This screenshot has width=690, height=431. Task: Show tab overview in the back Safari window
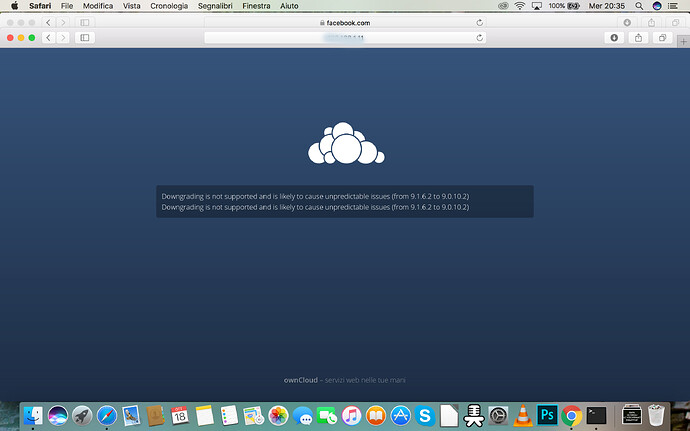tap(675, 22)
